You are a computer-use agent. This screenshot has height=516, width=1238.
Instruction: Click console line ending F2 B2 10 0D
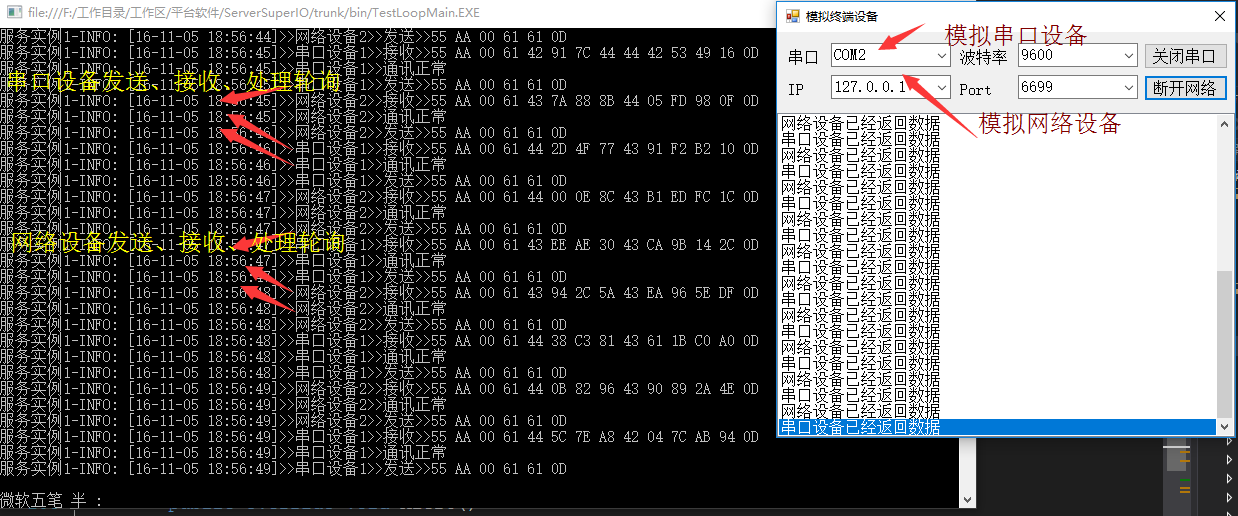(x=379, y=149)
